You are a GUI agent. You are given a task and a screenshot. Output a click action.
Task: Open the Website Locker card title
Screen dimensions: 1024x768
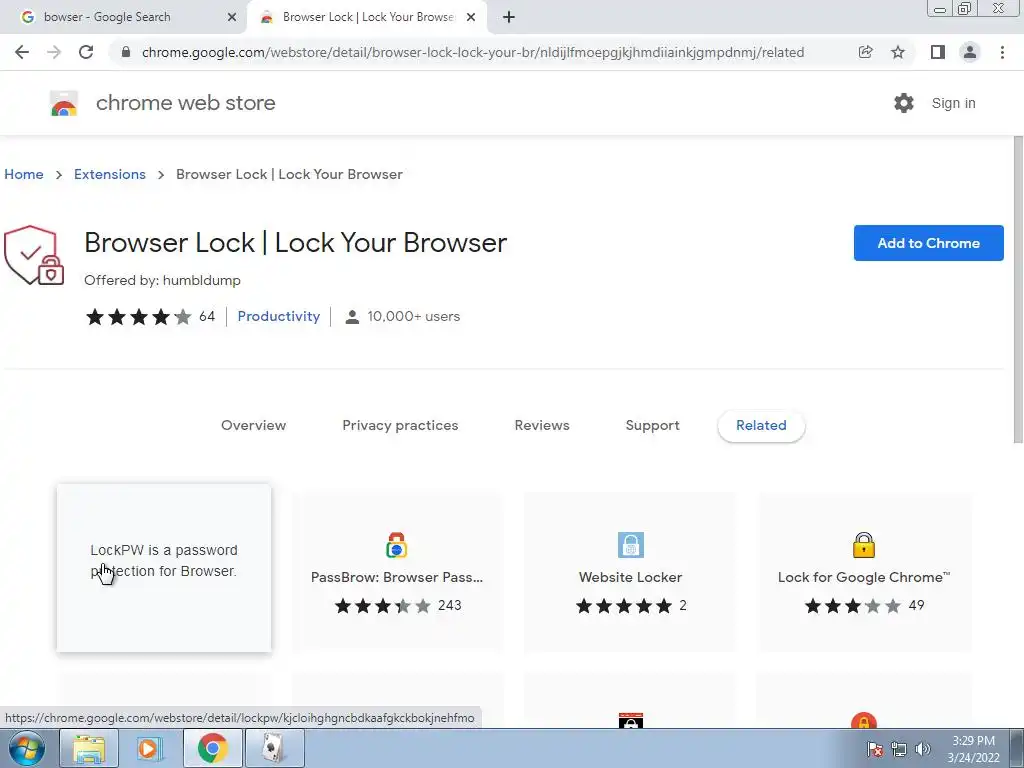point(630,577)
